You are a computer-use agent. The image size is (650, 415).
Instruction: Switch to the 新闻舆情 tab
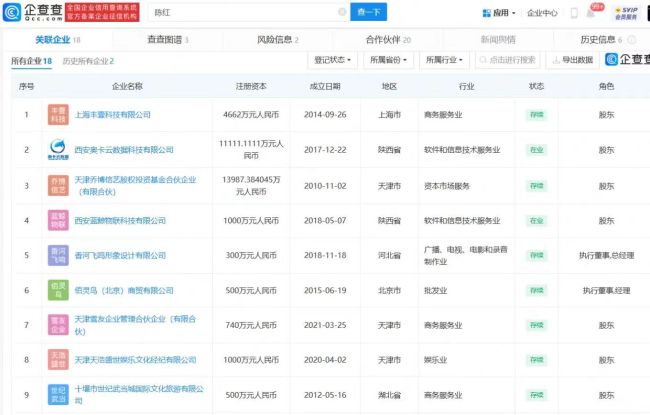point(498,40)
